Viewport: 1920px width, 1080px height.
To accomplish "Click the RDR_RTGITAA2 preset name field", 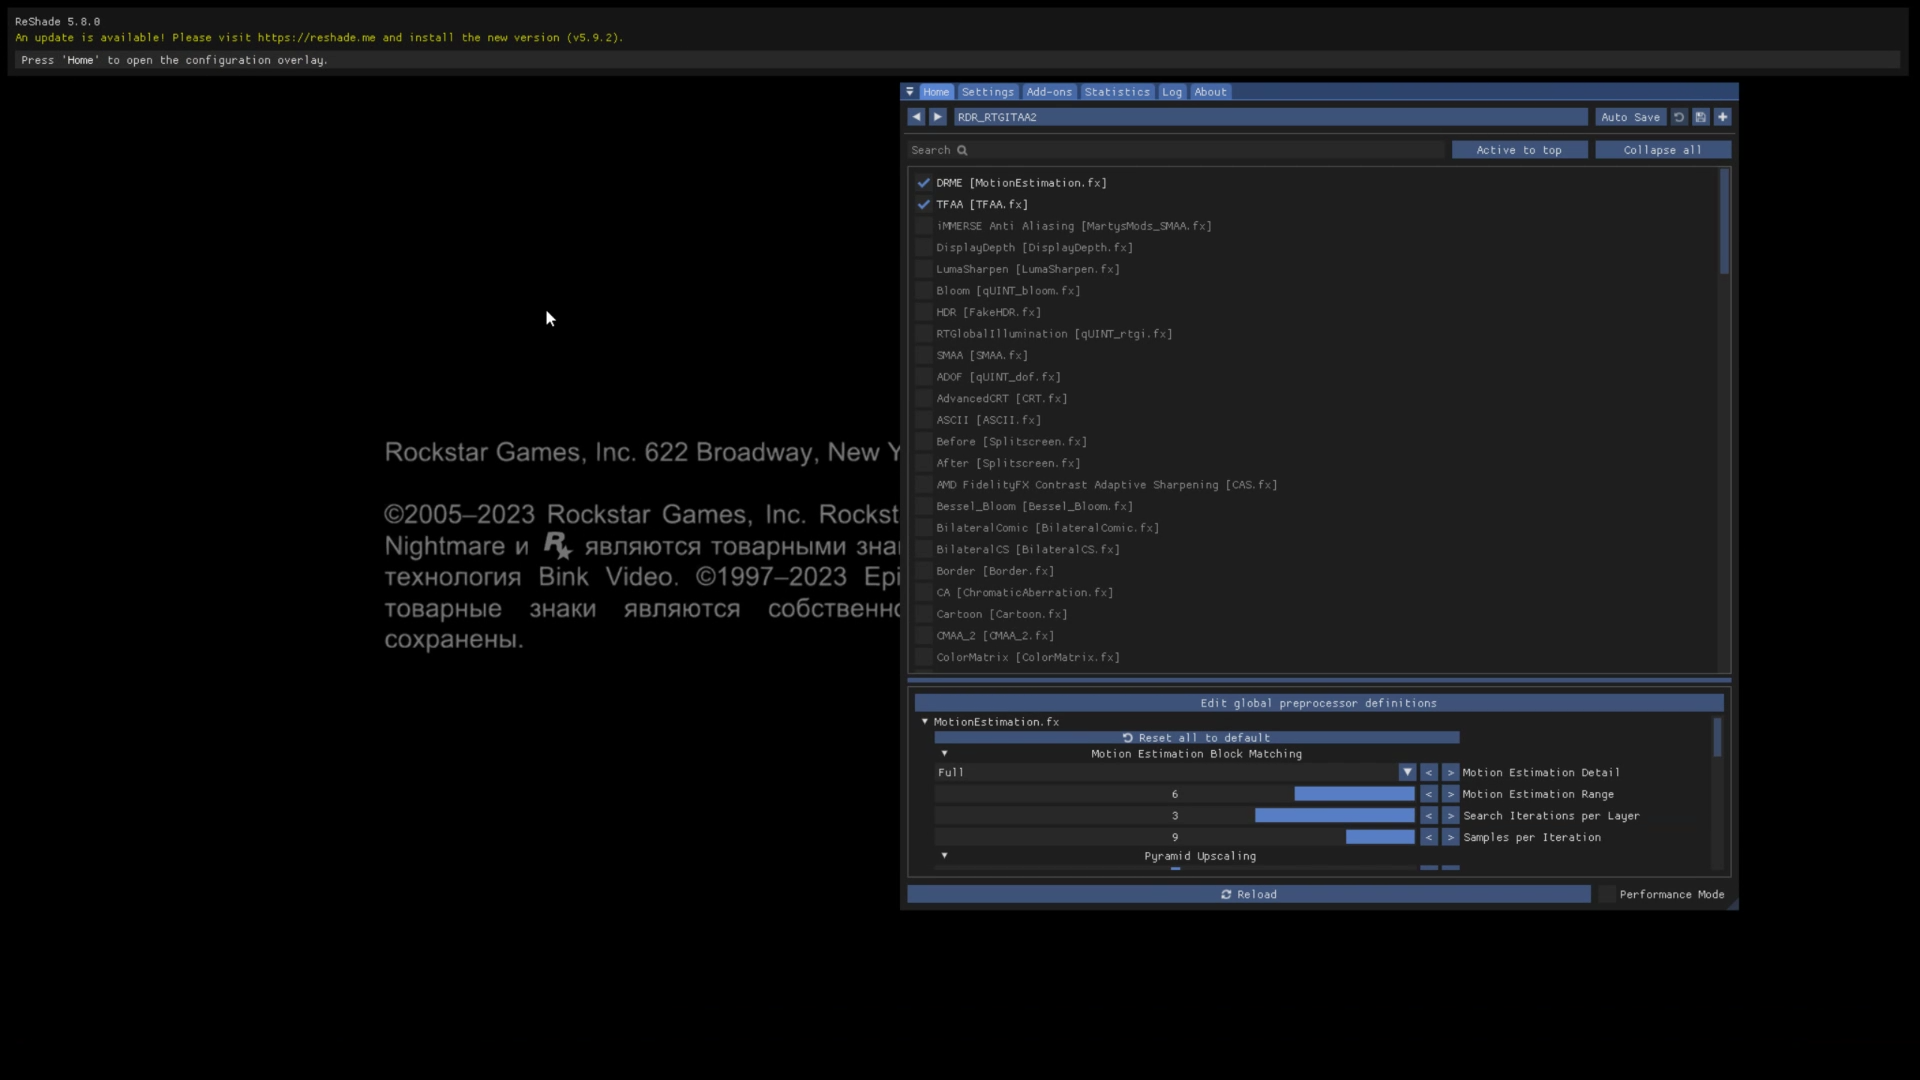I will tap(1270, 117).
